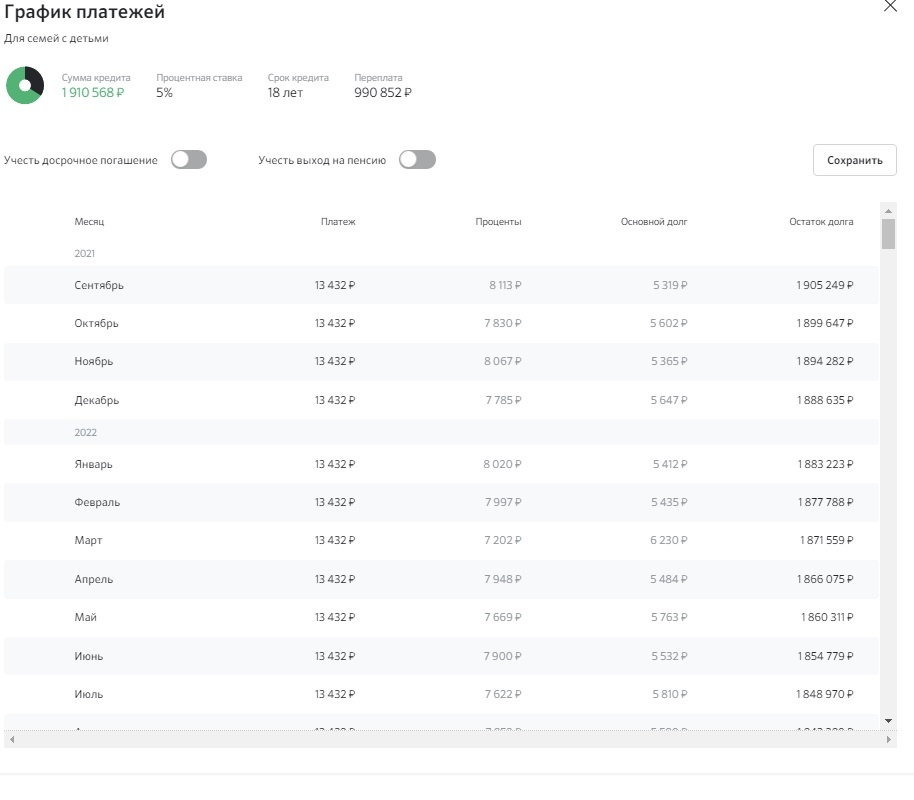Click the 18 лет loan term value
The image size is (914, 800).
point(285,93)
